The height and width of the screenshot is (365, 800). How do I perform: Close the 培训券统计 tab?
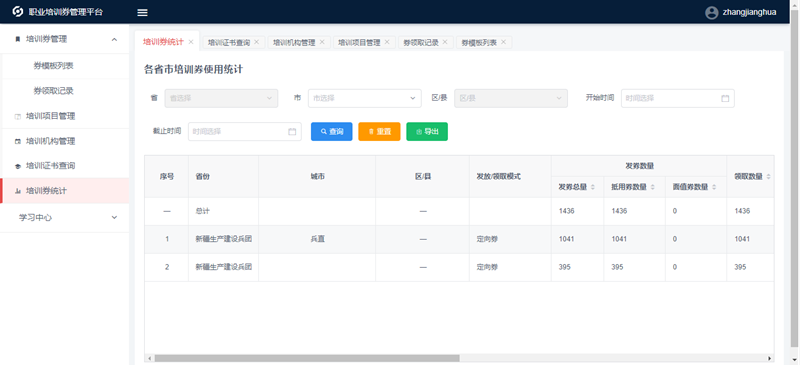(191, 42)
